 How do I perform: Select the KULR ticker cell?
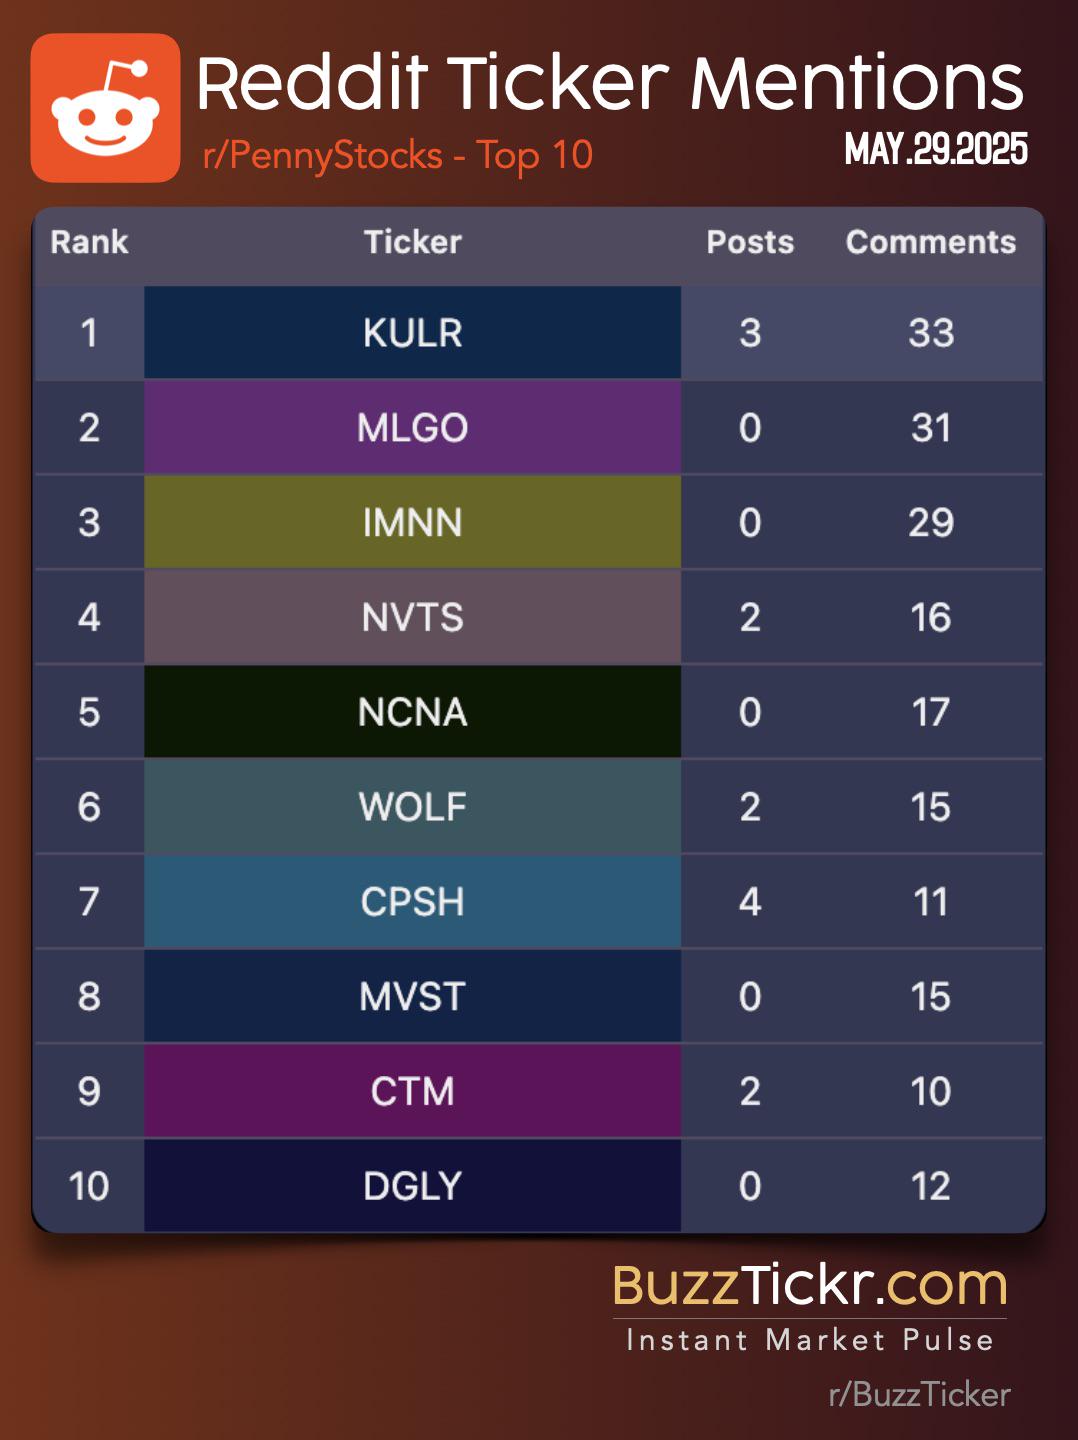tap(412, 333)
